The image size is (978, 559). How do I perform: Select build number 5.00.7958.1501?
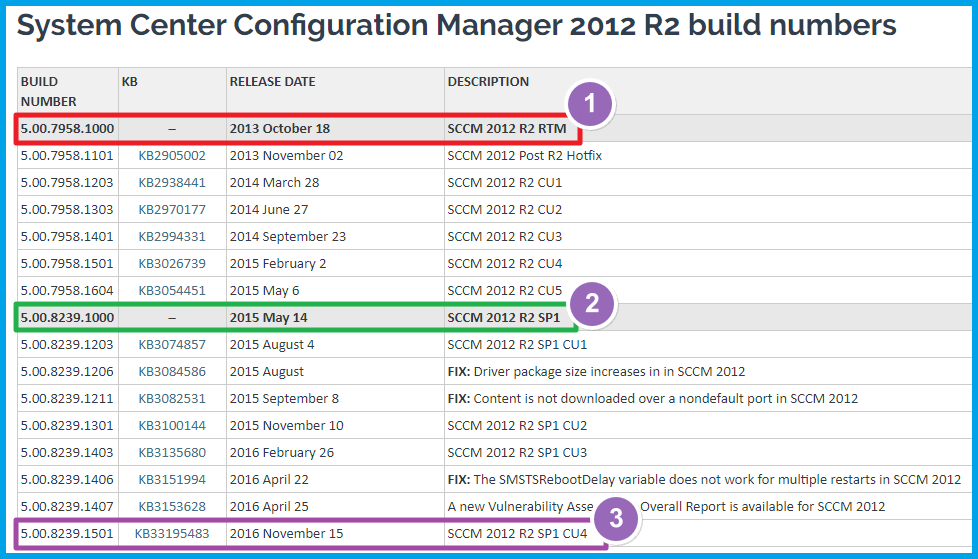point(67,263)
